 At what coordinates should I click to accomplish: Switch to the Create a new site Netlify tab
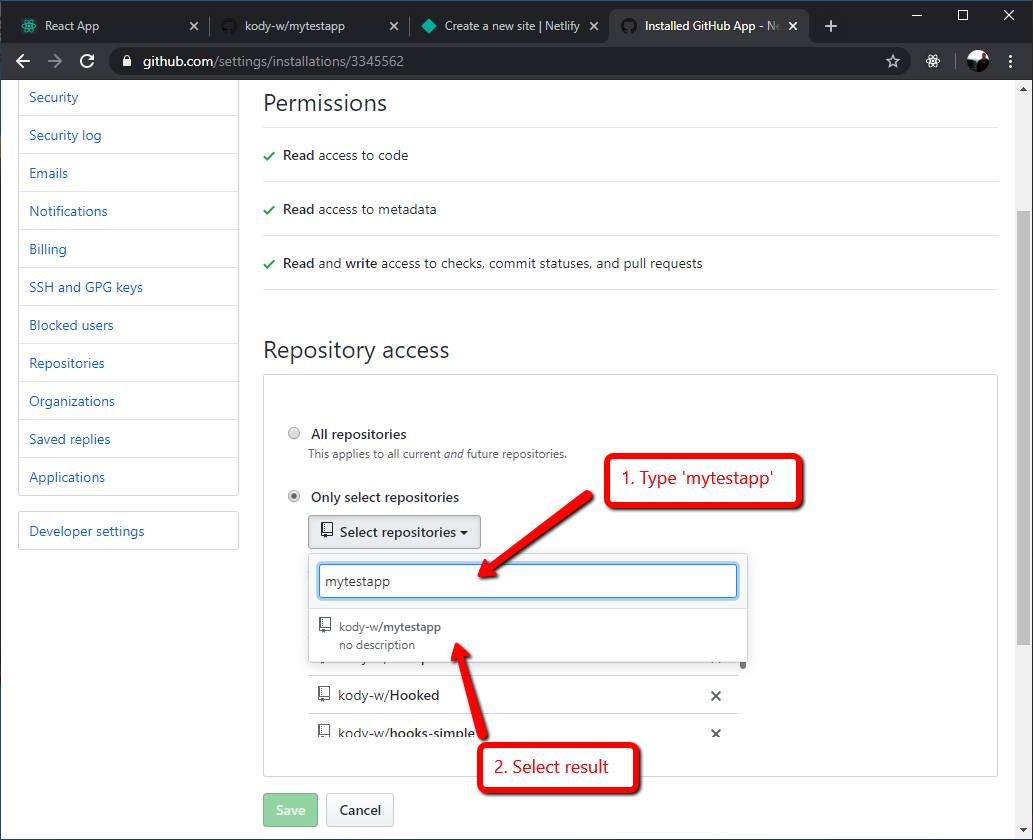coord(512,26)
